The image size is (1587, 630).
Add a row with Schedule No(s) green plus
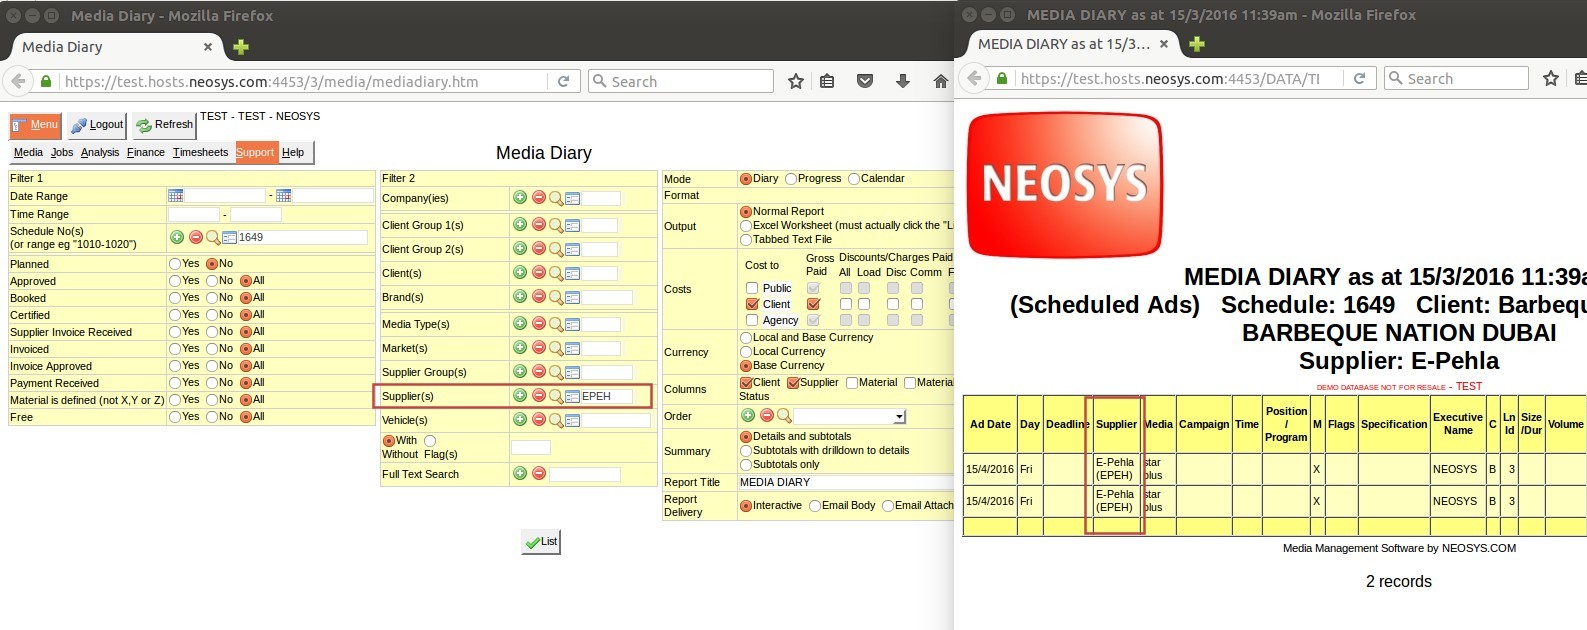coord(177,237)
